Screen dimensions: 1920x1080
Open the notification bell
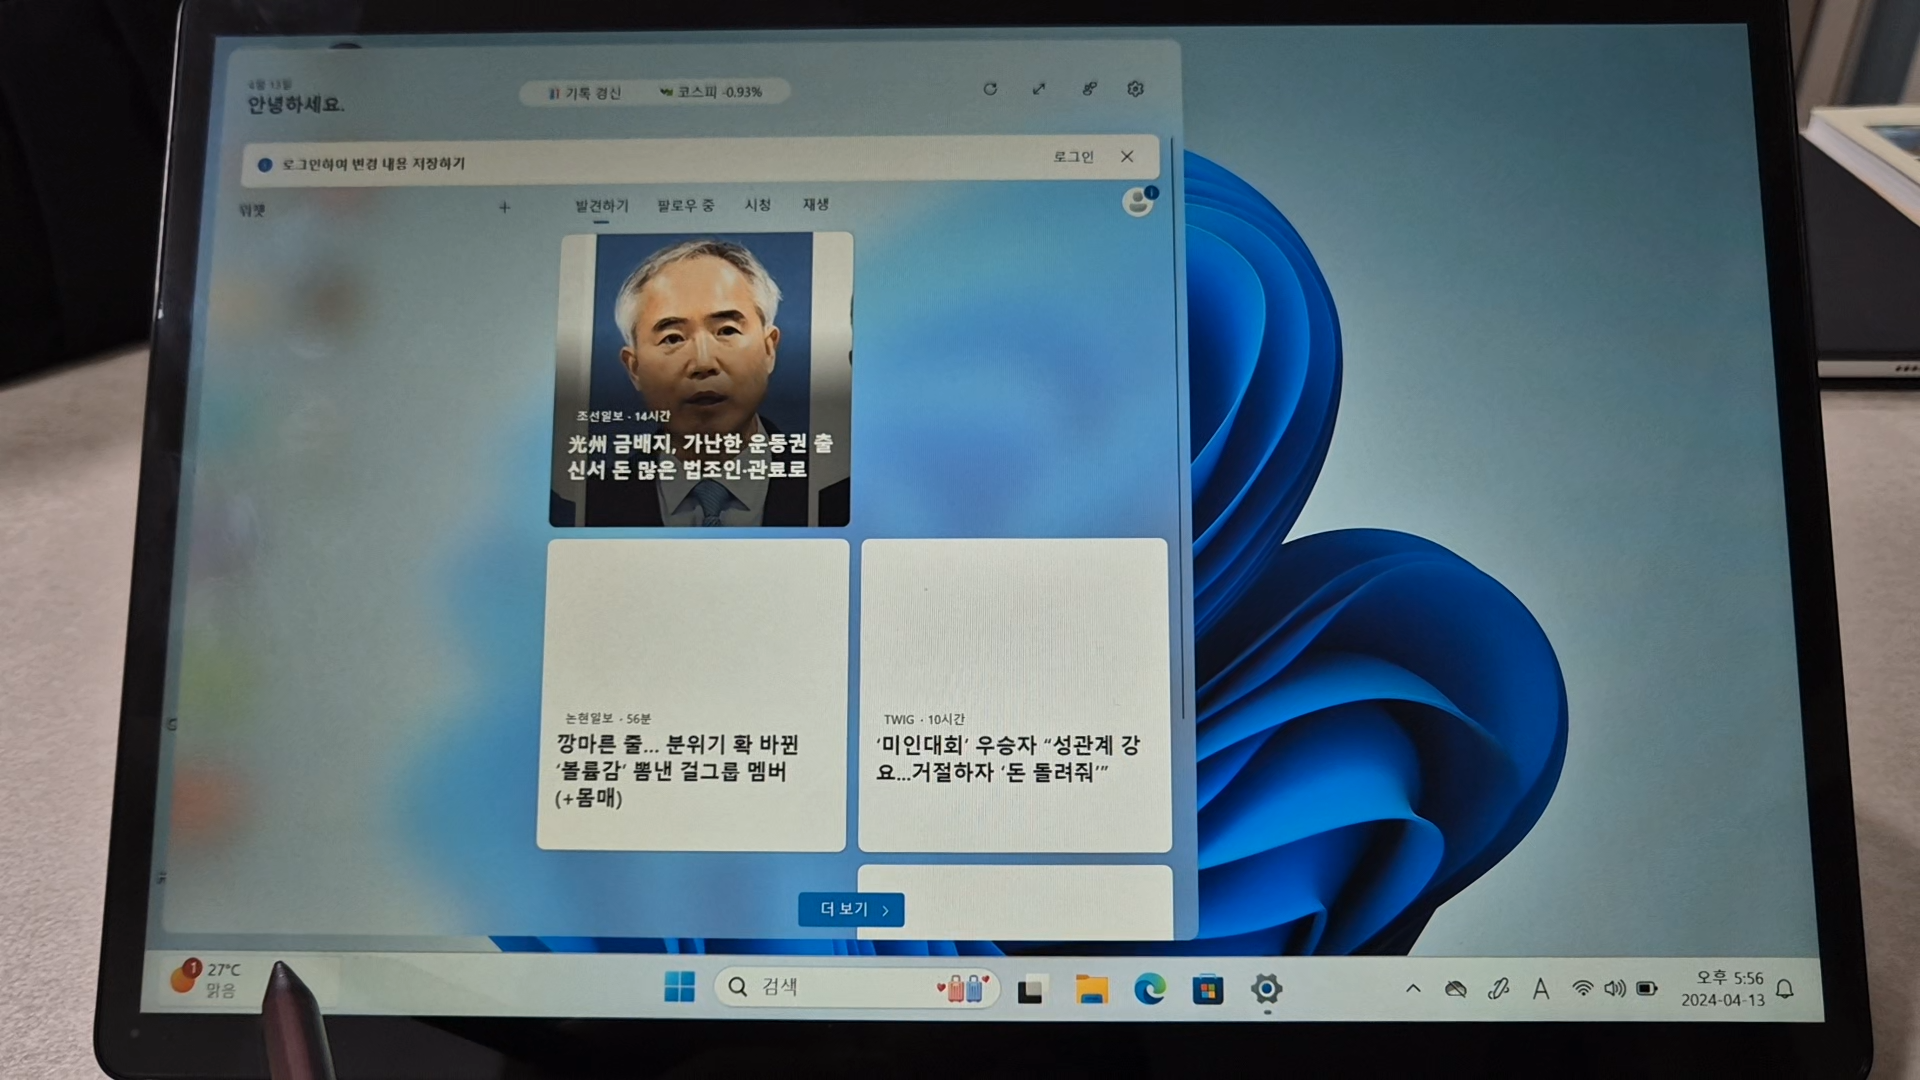(x=1784, y=989)
